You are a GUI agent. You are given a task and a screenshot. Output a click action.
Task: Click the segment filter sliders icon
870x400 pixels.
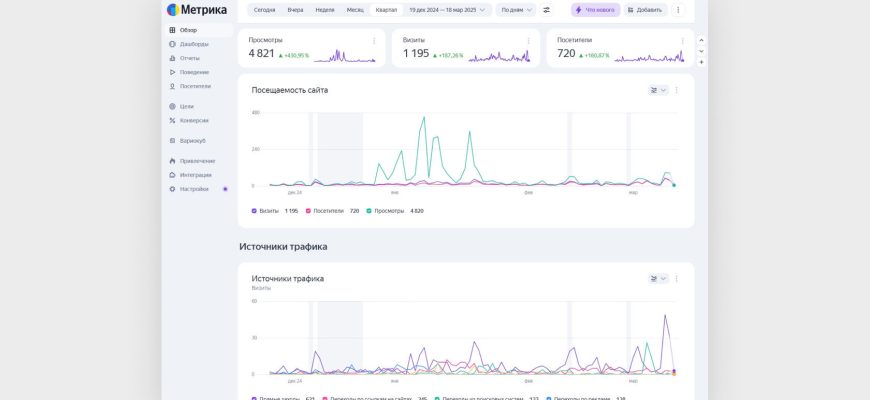547,10
